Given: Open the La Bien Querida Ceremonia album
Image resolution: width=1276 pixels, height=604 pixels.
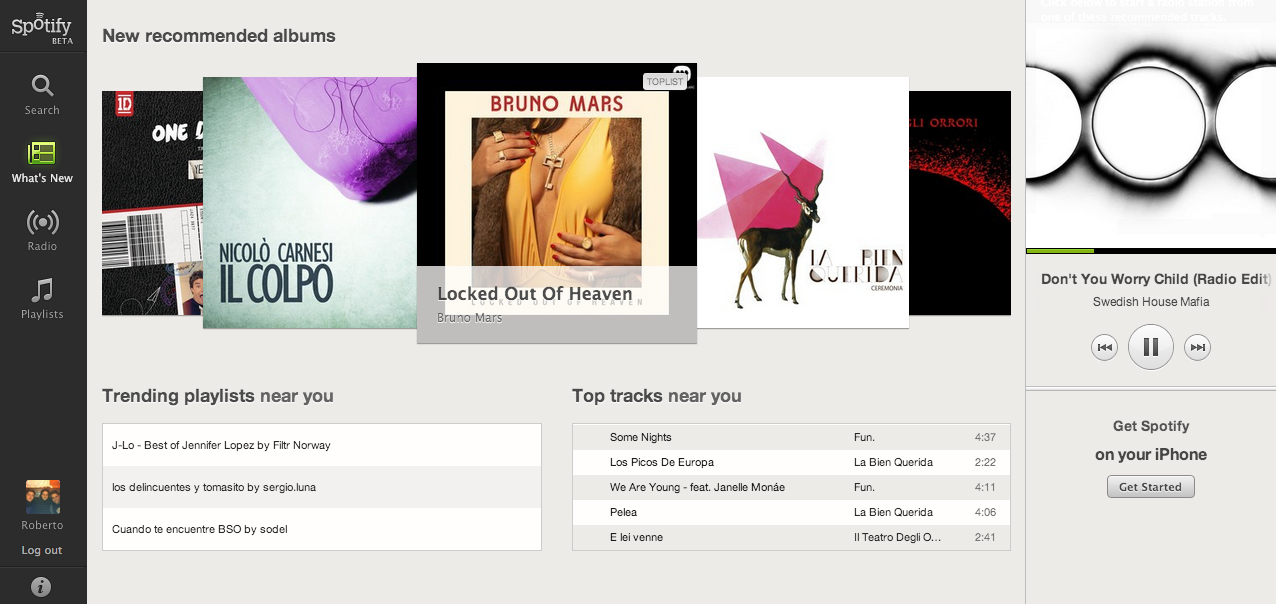Looking at the screenshot, I should (803, 203).
